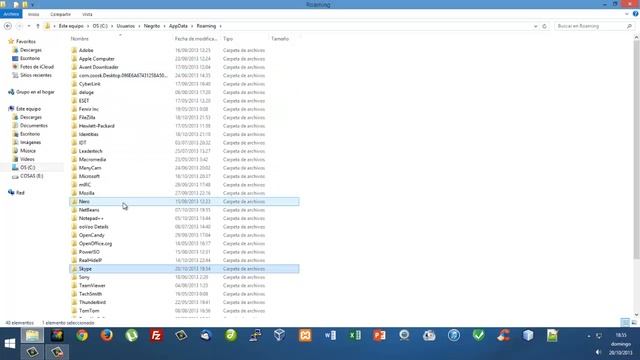Open the Inicio ribbon tab
The width and height of the screenshot is (640, 360).
pos(33,14)
